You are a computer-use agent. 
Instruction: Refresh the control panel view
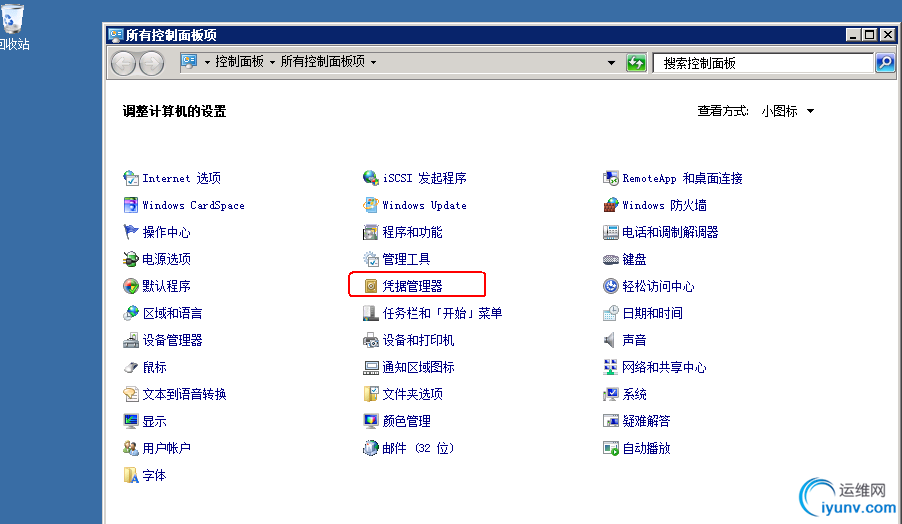coord(636,63)
